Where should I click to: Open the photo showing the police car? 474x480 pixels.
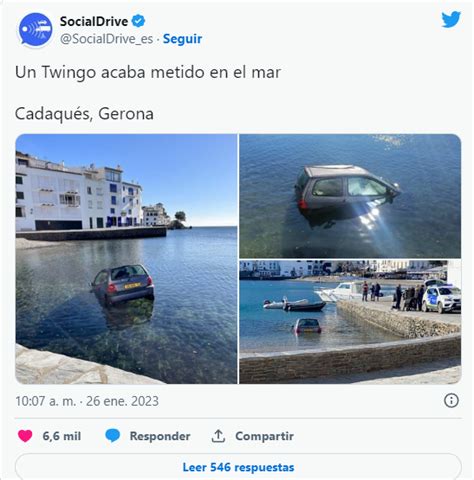[350, 322]
